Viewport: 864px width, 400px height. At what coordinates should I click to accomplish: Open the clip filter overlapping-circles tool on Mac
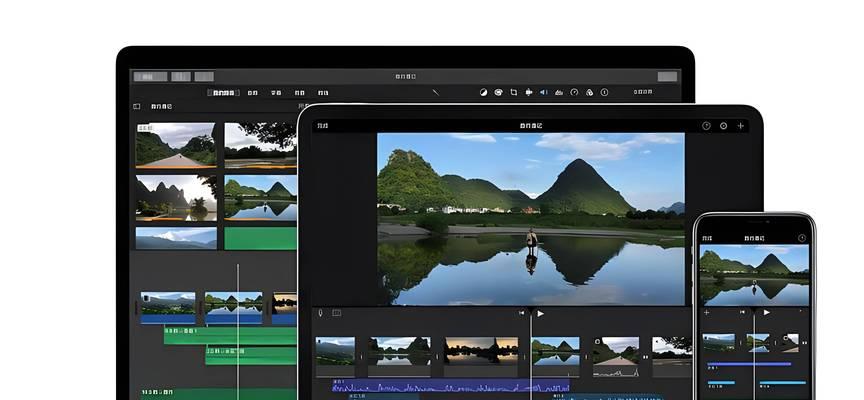coord(589,93)
